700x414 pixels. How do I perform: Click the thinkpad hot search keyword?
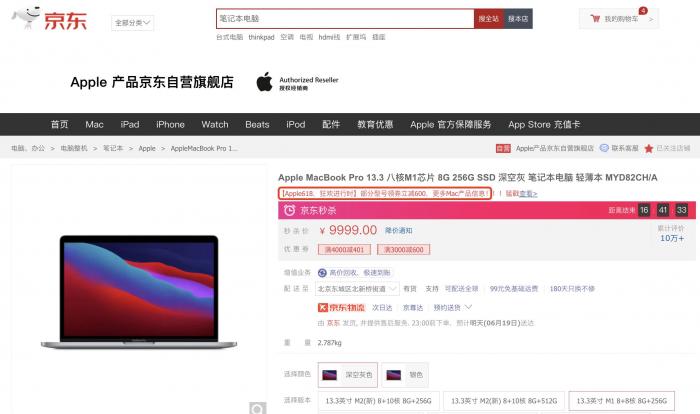tap(262, 37)
